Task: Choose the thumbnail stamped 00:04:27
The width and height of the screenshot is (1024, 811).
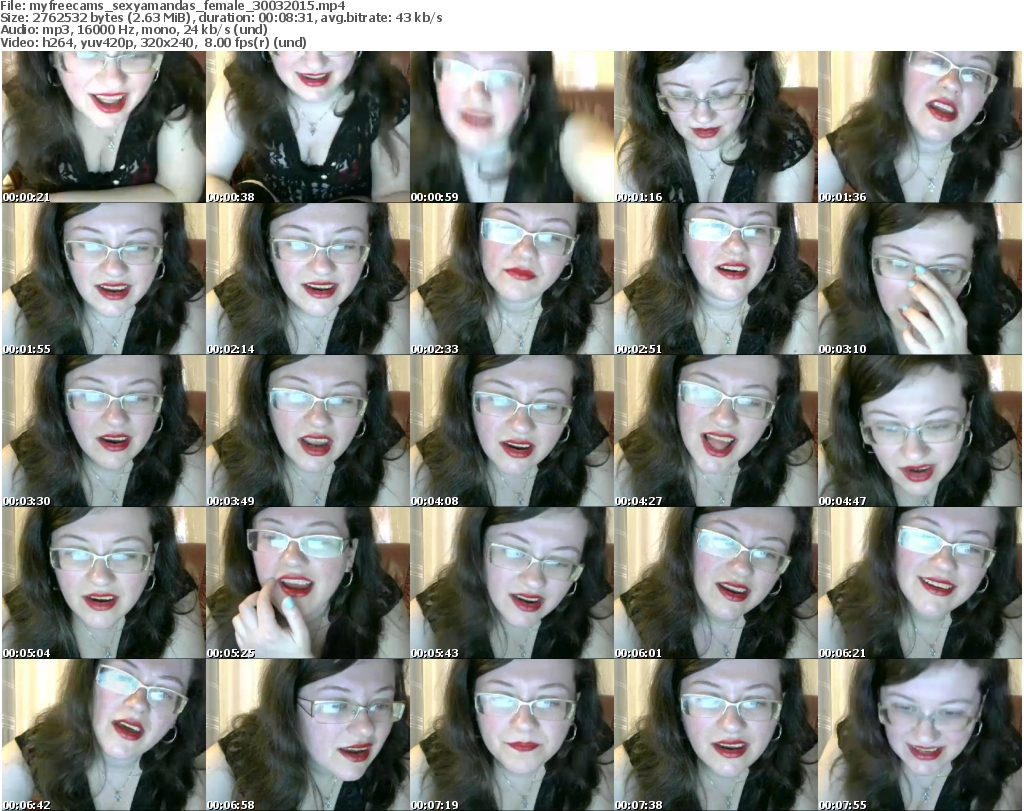Action: (716, 431)
